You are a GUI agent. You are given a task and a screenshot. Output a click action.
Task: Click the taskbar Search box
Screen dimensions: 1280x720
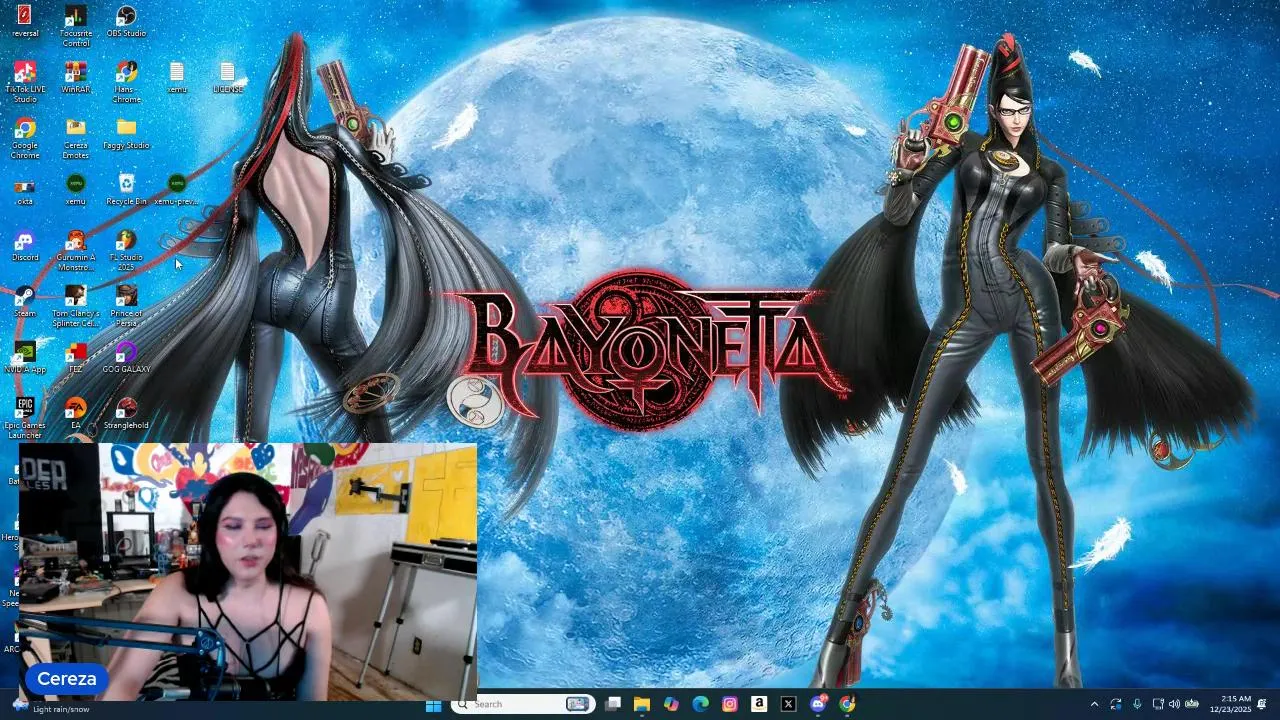[x=523, y=704]
